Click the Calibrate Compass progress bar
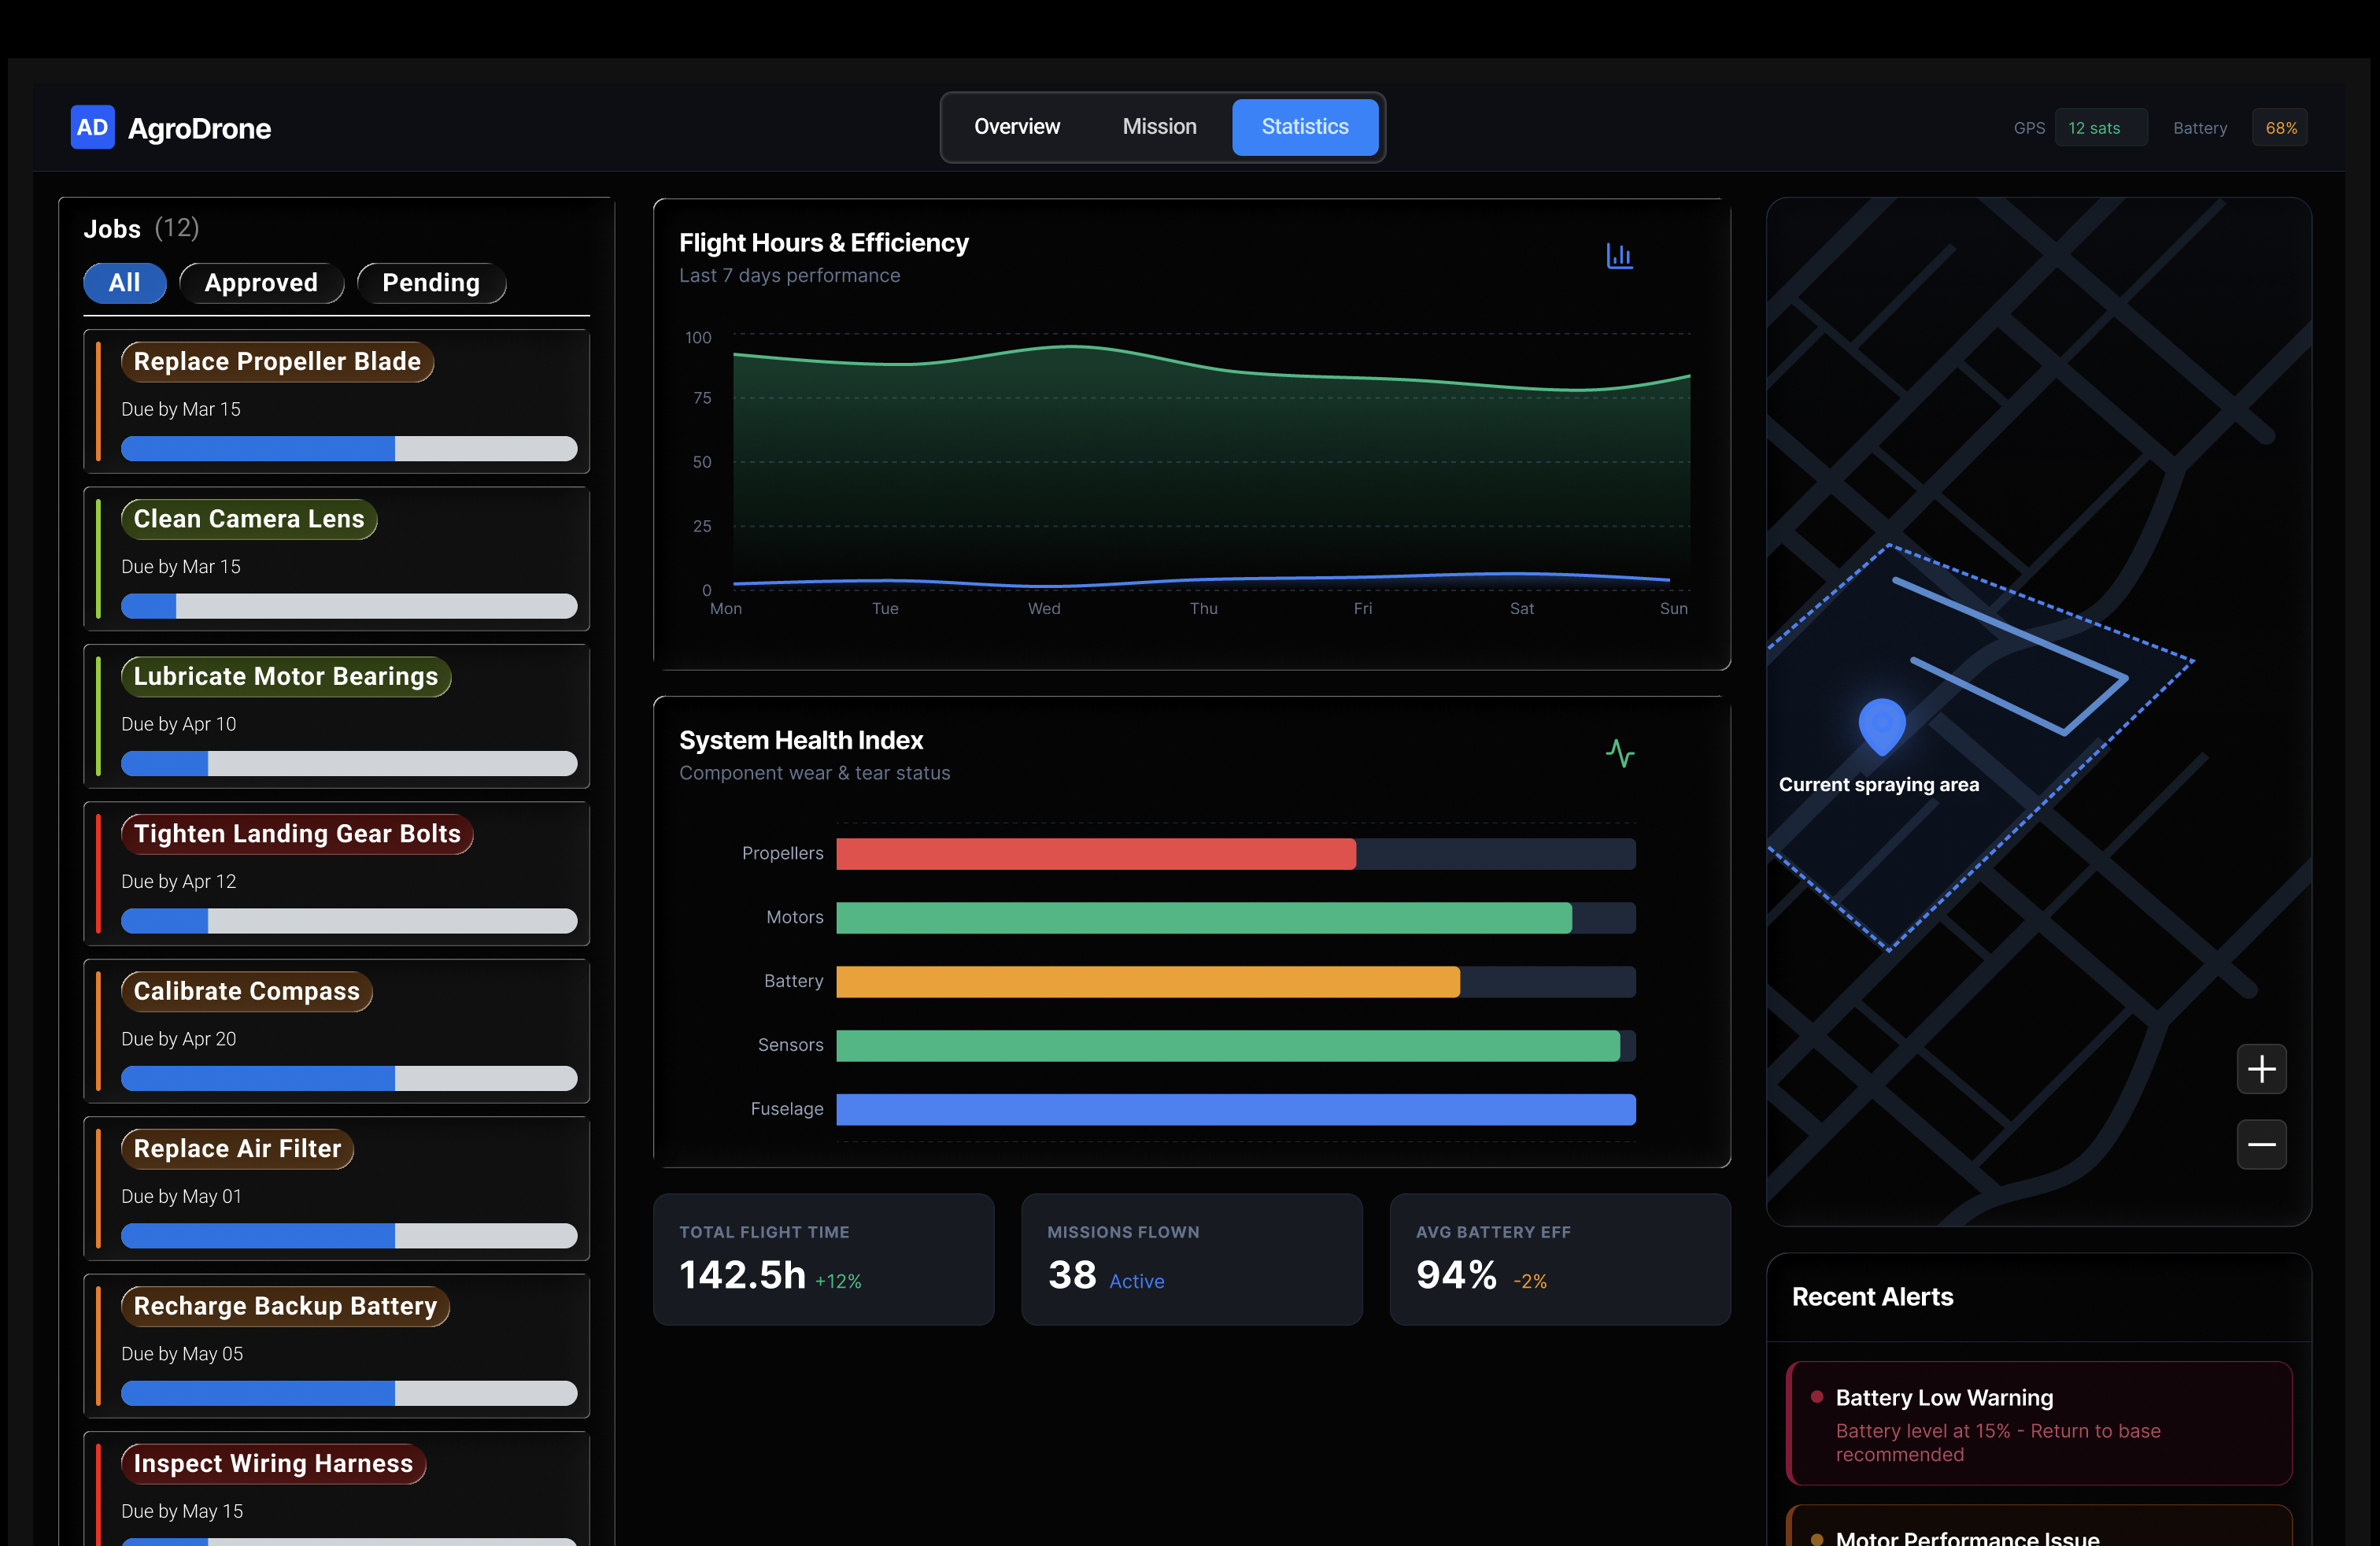The width and height of the screenshot is (2380, 1546). [x=349, y=1078]
